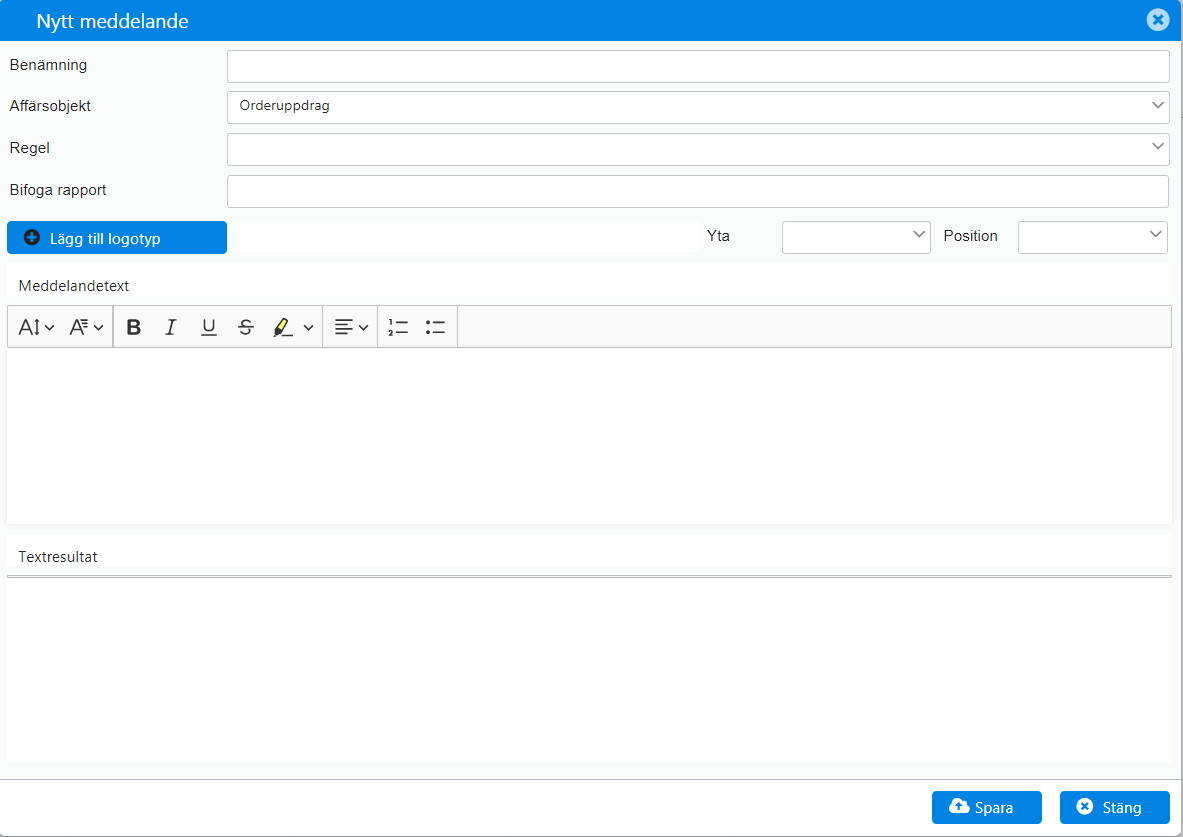Viewport: 1183px width, 837px height.
Task: Insert a bulleted list
Action: pos(435,327)
